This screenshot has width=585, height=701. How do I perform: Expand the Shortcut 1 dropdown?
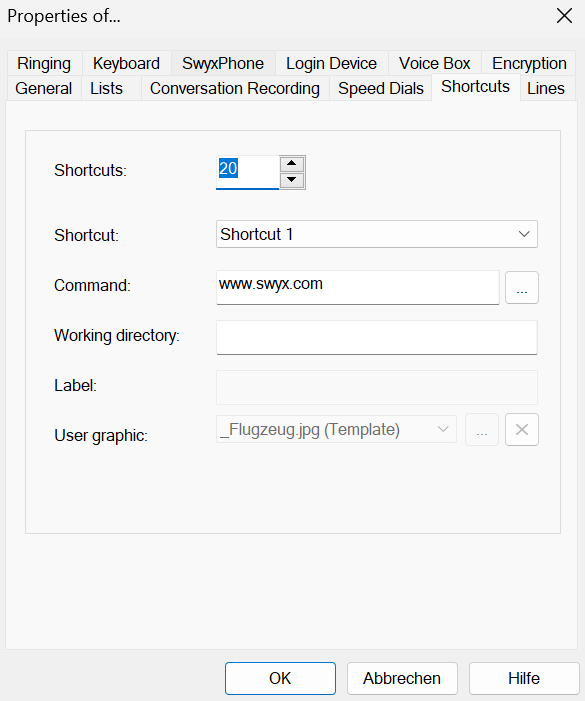pos(377,234)
